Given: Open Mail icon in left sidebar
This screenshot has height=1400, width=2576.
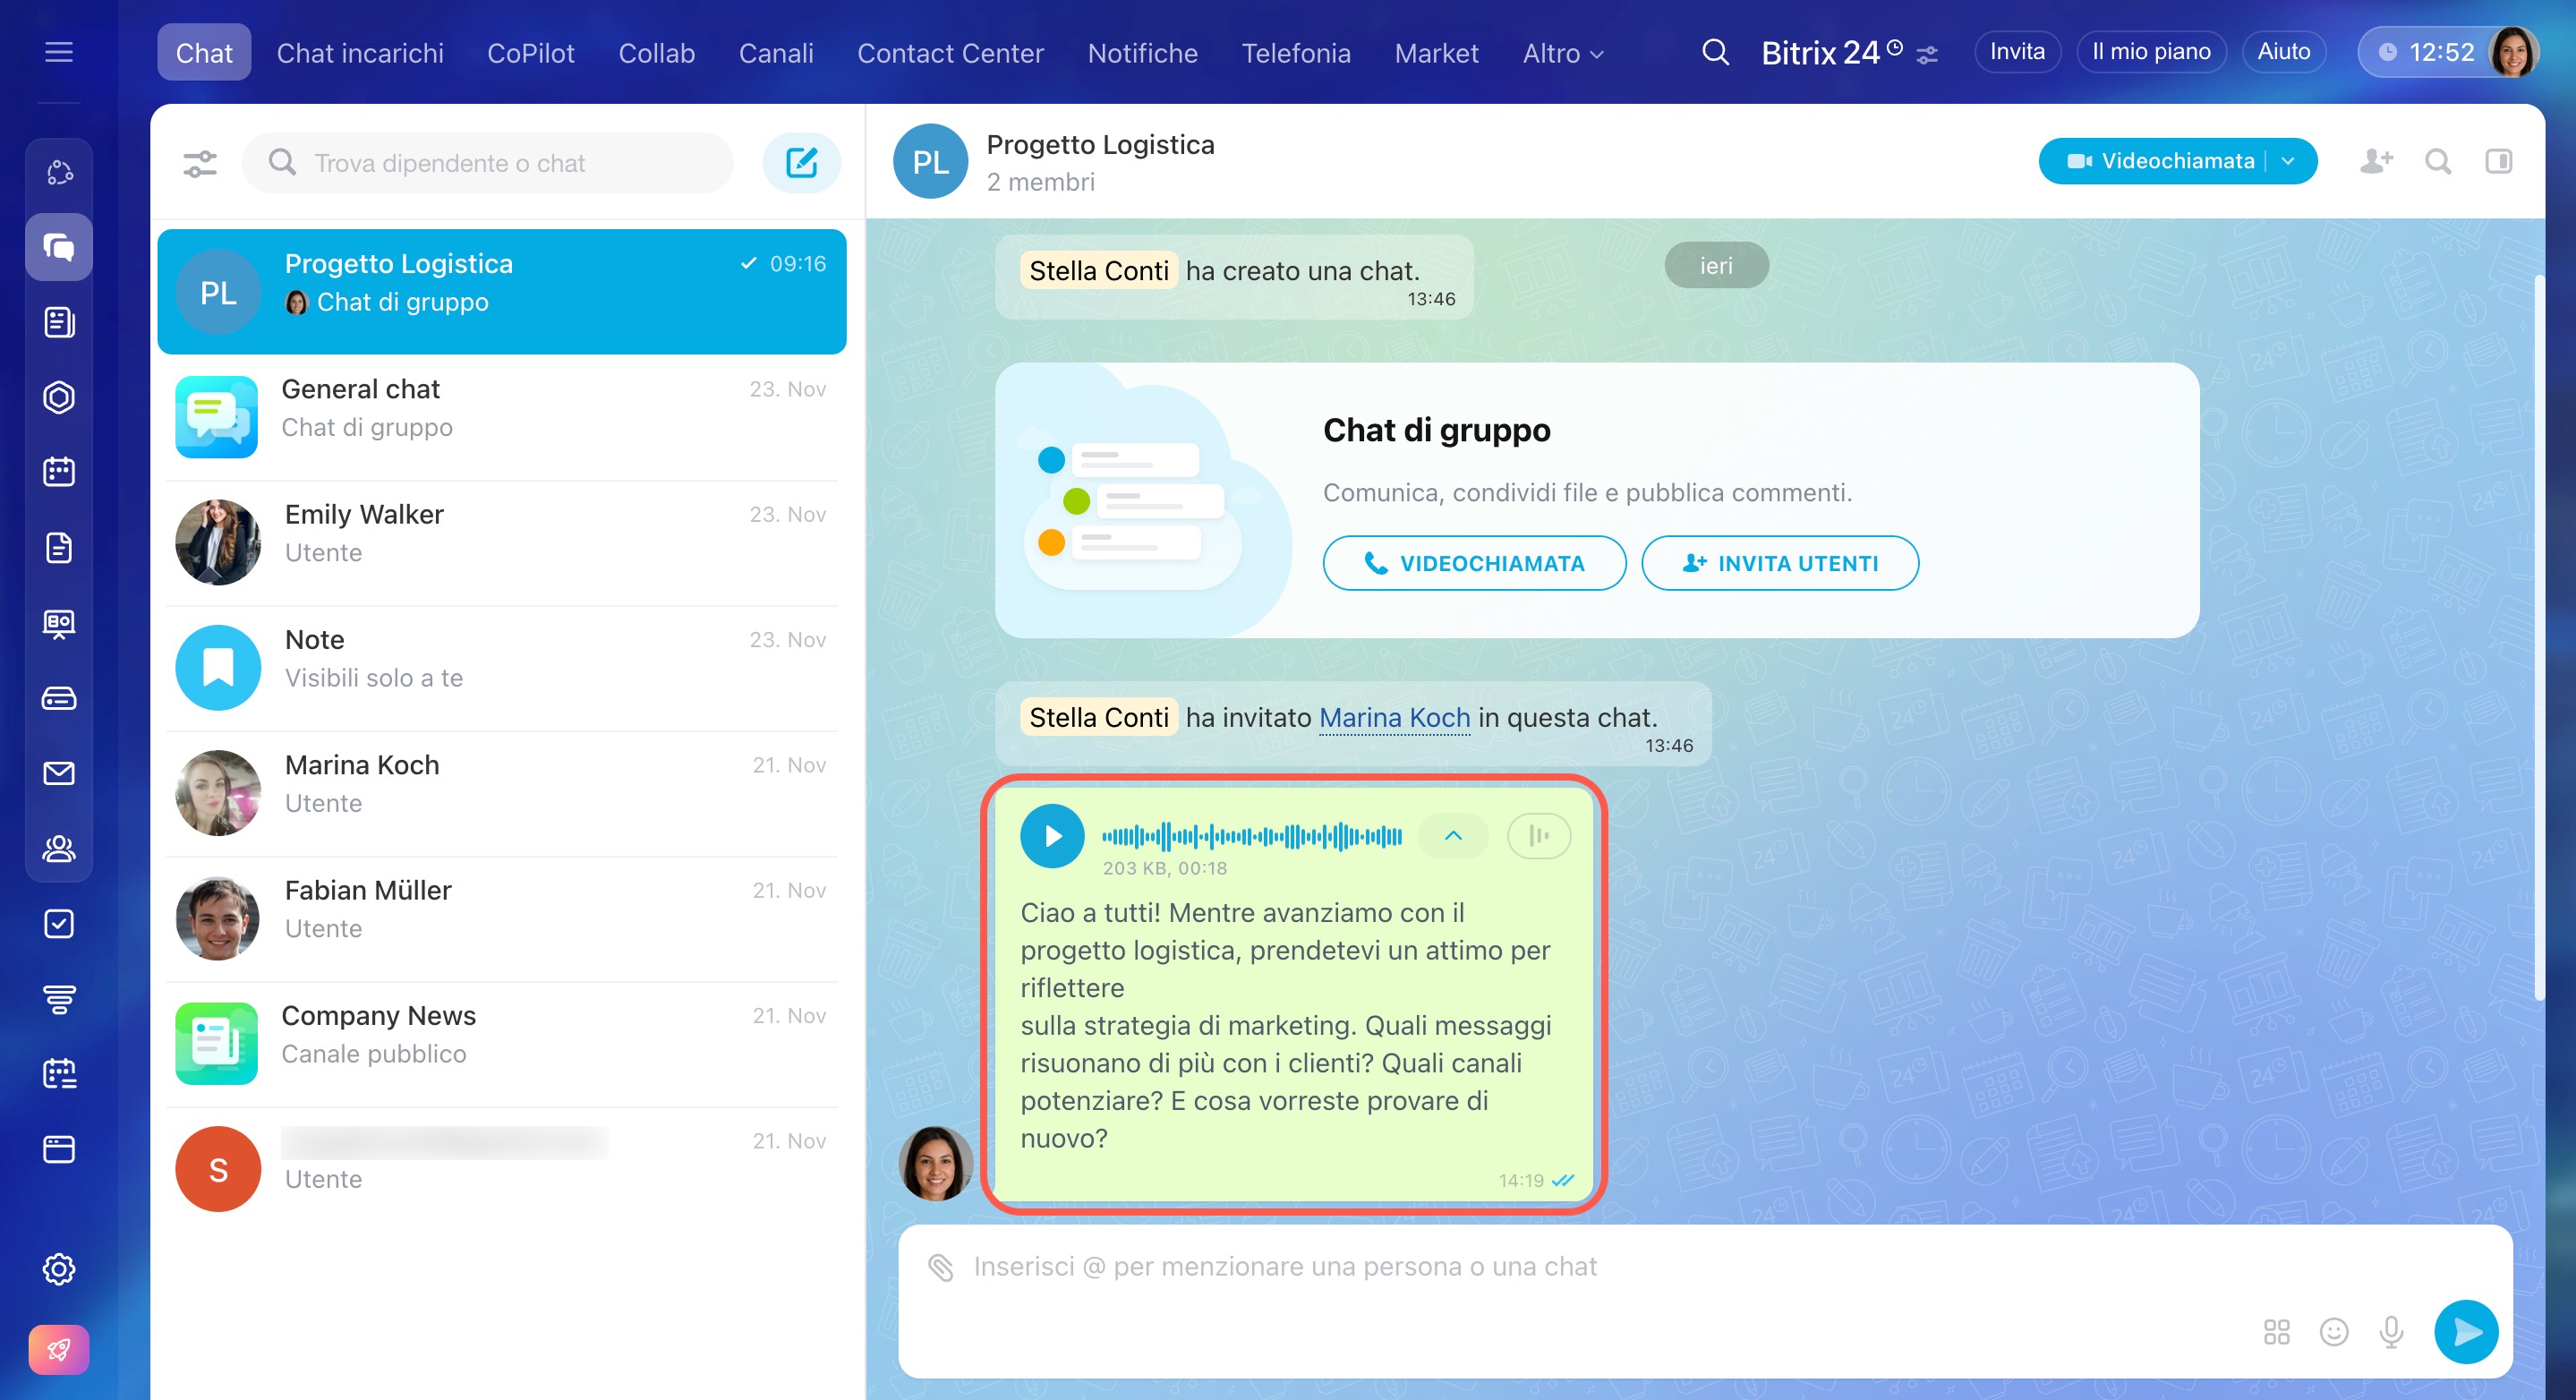Looking at the screenshot, I should (59, 773).
